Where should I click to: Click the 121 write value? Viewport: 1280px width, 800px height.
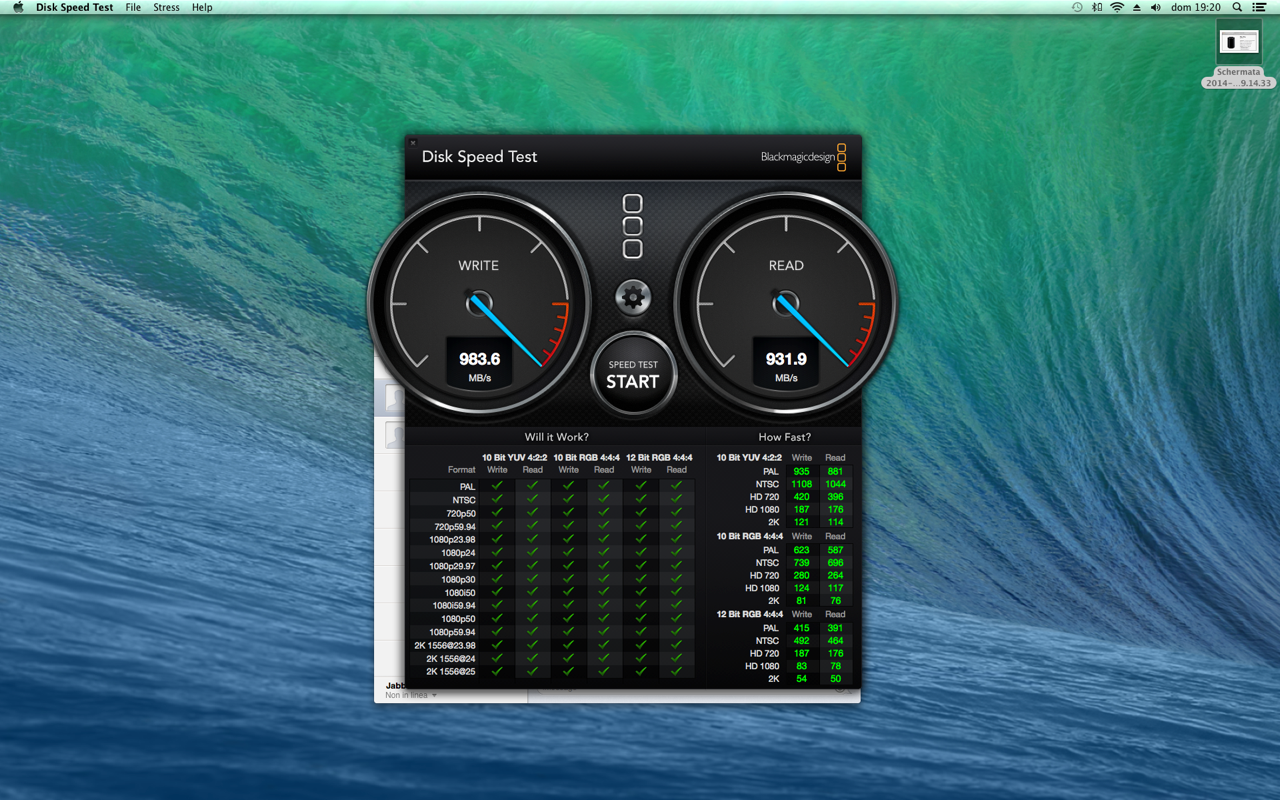(801, 522)
